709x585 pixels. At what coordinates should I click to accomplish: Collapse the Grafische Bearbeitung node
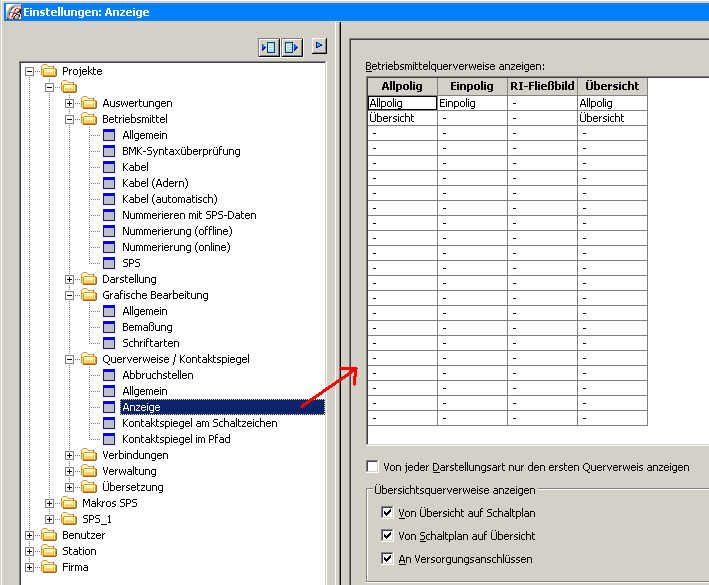click(x=69, y=295)
